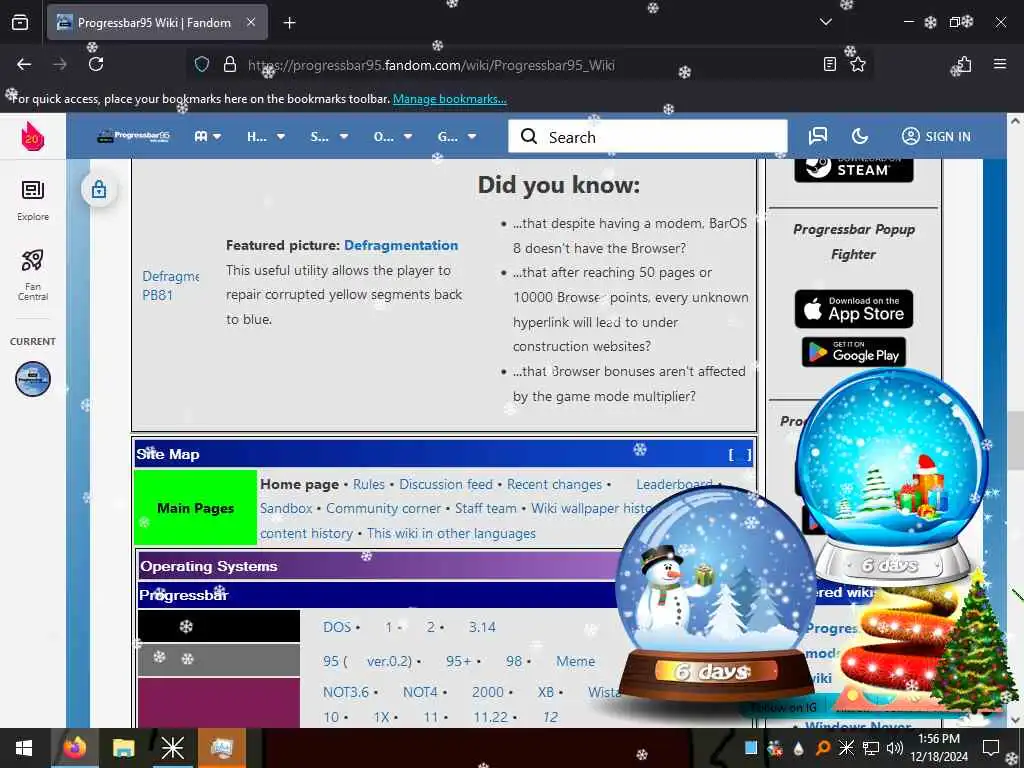Expand the O... navigation dropdown

(x=392, y=136)
